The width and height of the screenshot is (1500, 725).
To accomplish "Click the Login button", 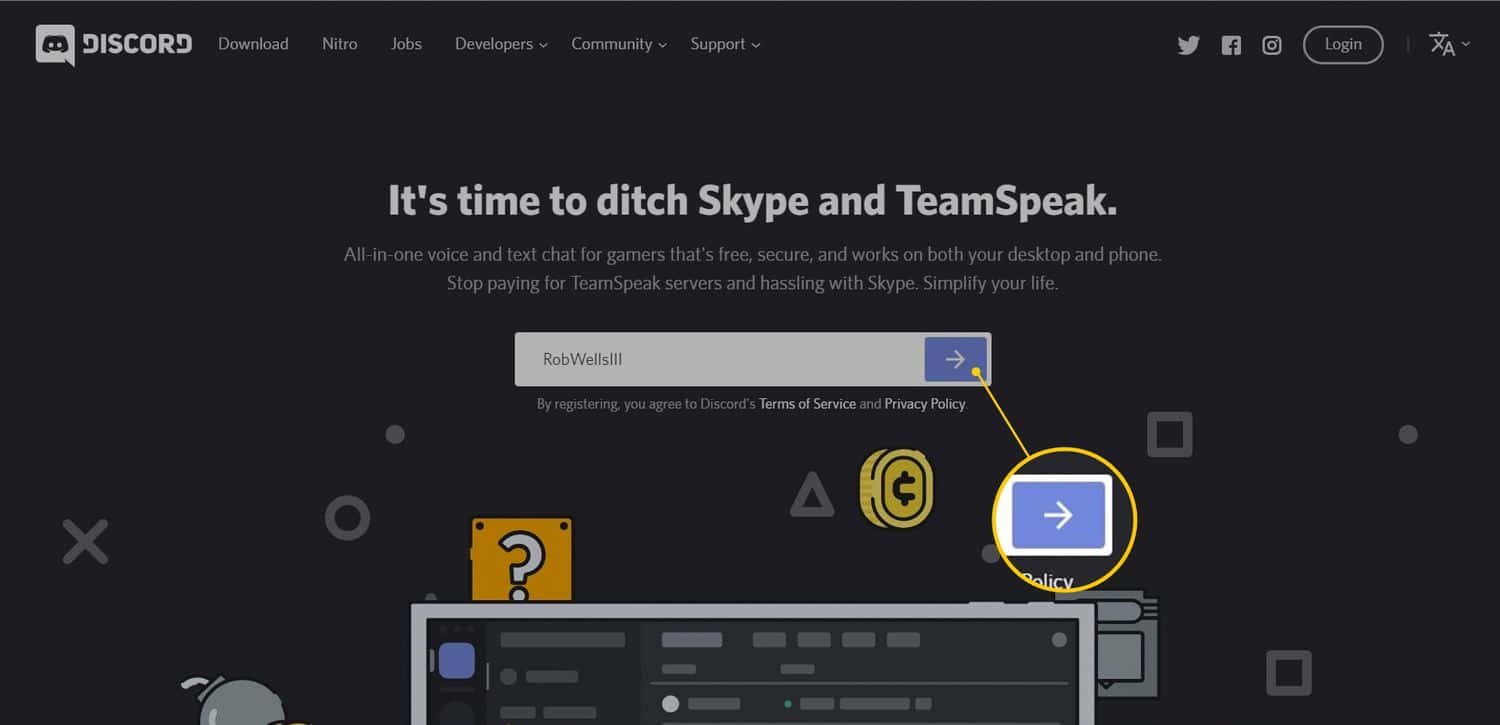I will [x=1343, y=44].
